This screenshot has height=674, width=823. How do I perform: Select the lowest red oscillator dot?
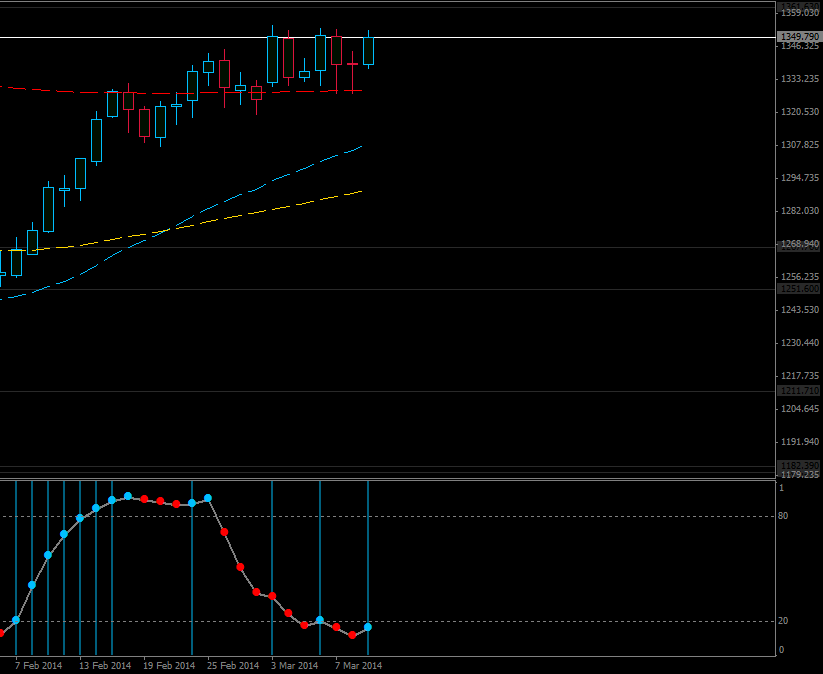pos(352,635)
